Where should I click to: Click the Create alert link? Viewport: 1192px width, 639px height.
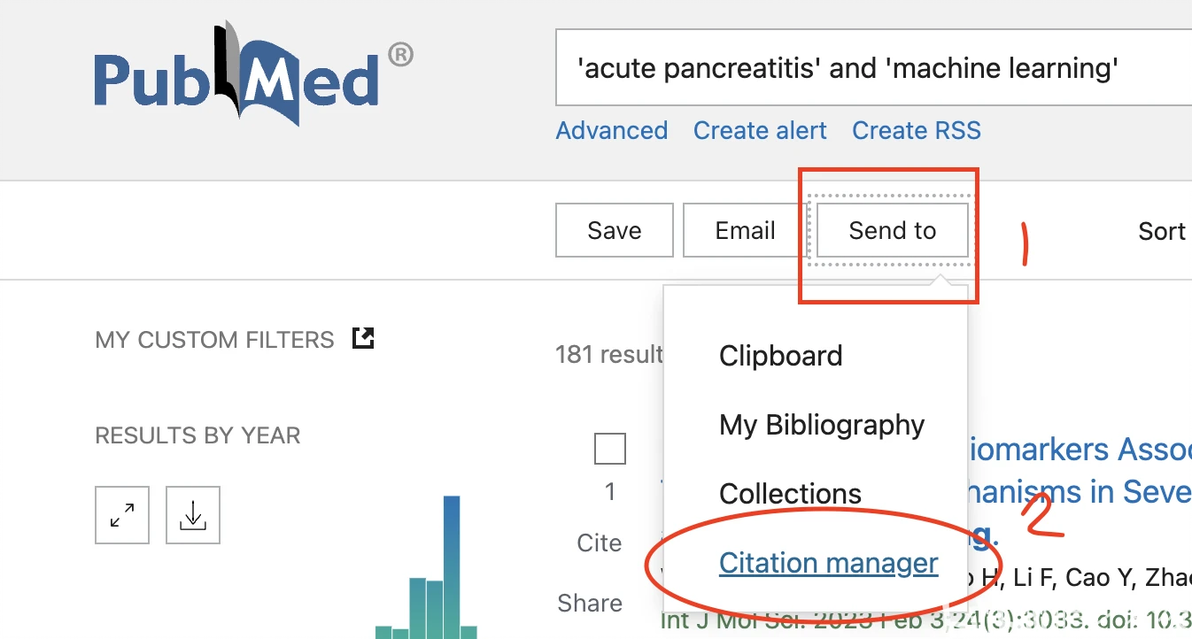(x=760, y=131)
